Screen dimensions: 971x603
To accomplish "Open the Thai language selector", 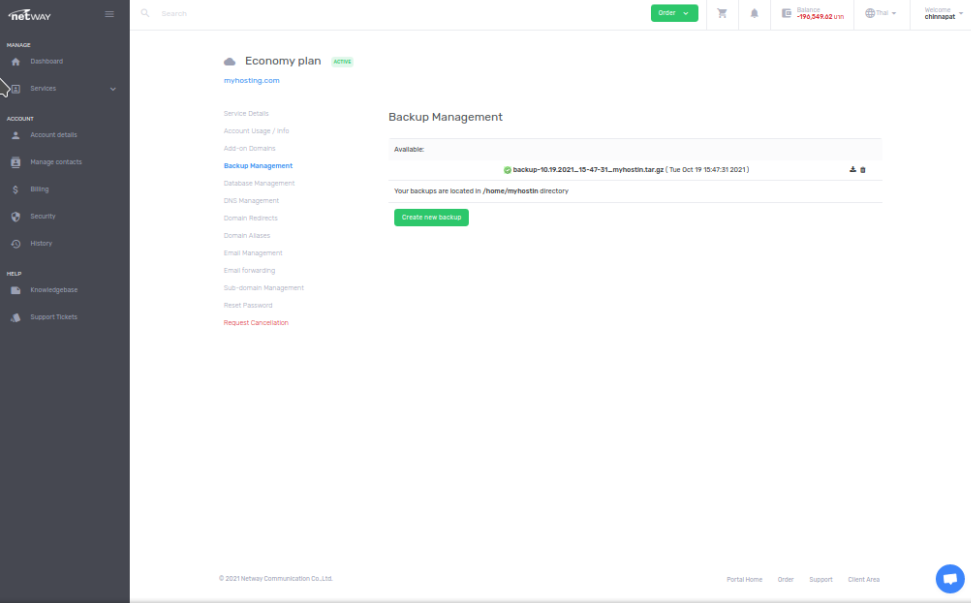I will coord(881,13).
